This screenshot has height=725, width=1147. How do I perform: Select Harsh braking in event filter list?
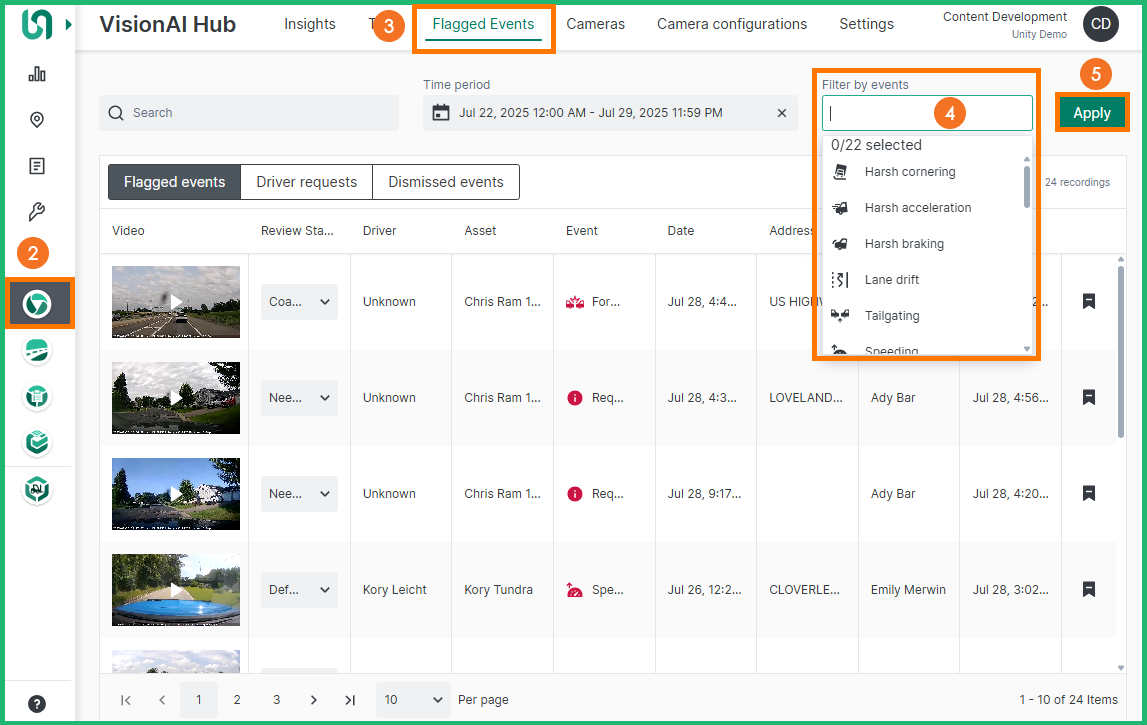click(904, 244)
